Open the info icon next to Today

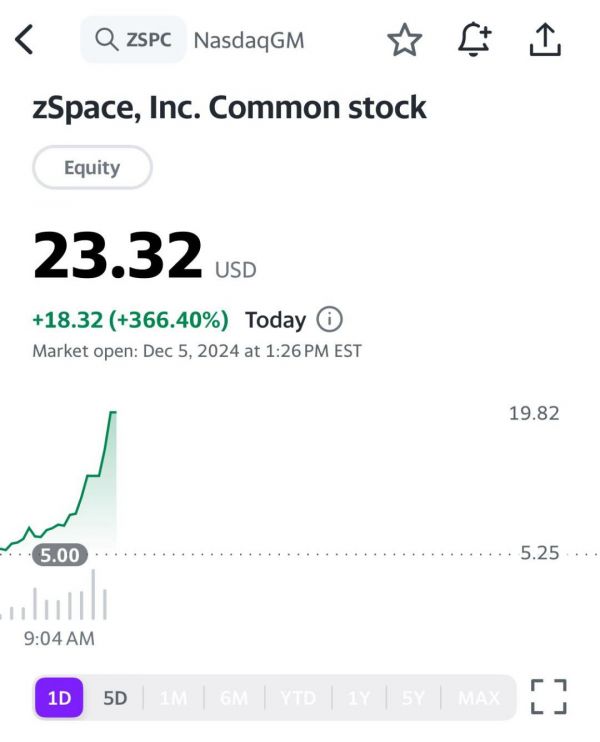coord(329,320)
